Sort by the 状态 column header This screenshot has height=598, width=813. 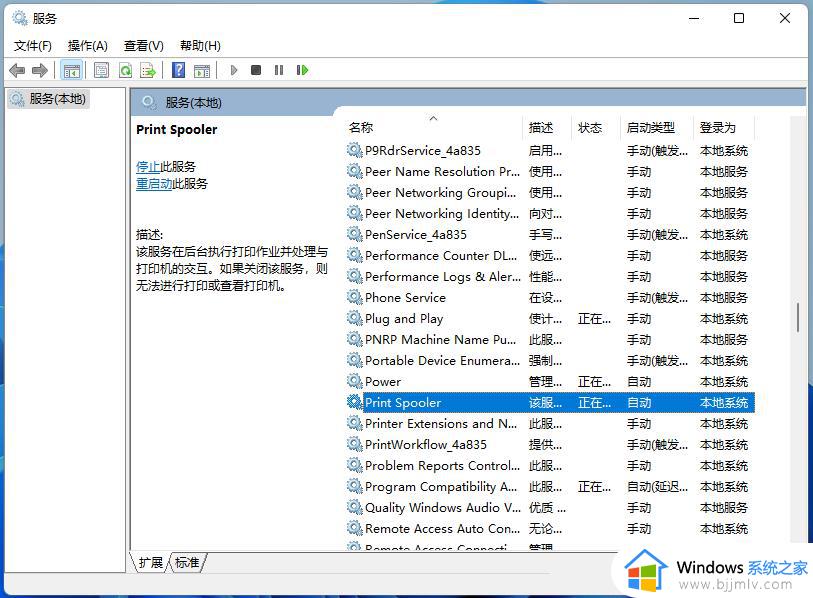coord(596,128)
